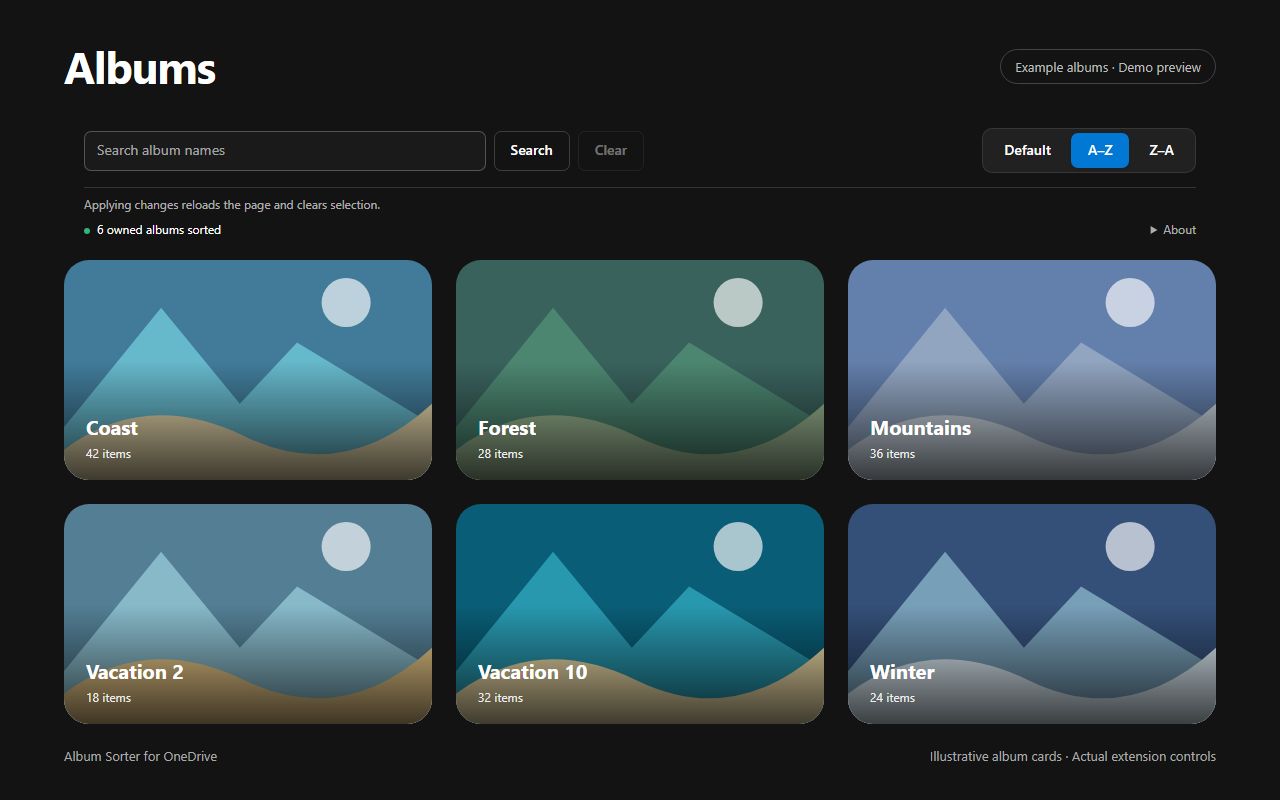
Task: Open the Coast album card
Action: tap(248, 370)
